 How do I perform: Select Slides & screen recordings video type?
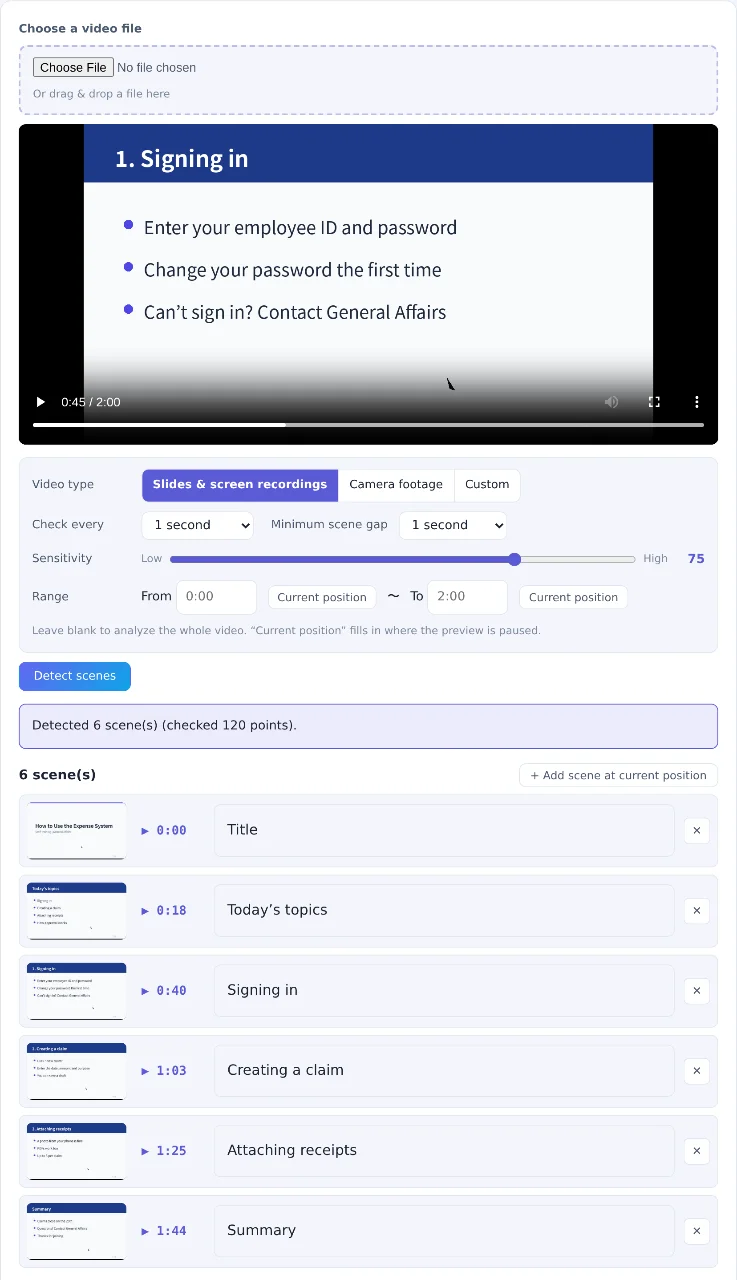click(240, 485)
